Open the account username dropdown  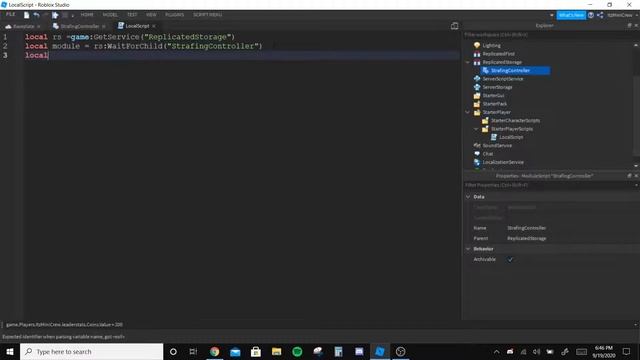(622, 15)
